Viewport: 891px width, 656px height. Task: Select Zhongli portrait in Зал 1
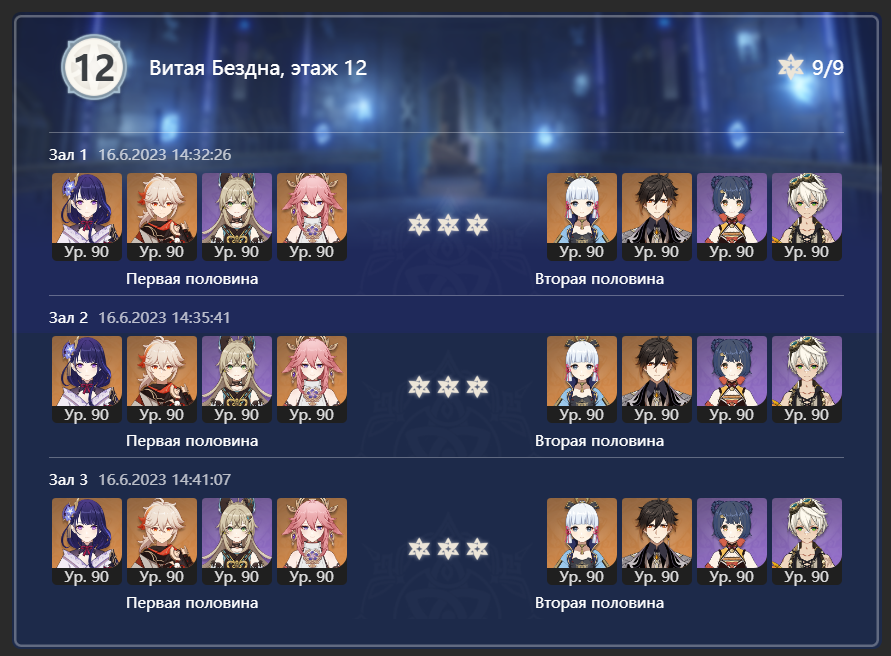click(x=657, y=217)
